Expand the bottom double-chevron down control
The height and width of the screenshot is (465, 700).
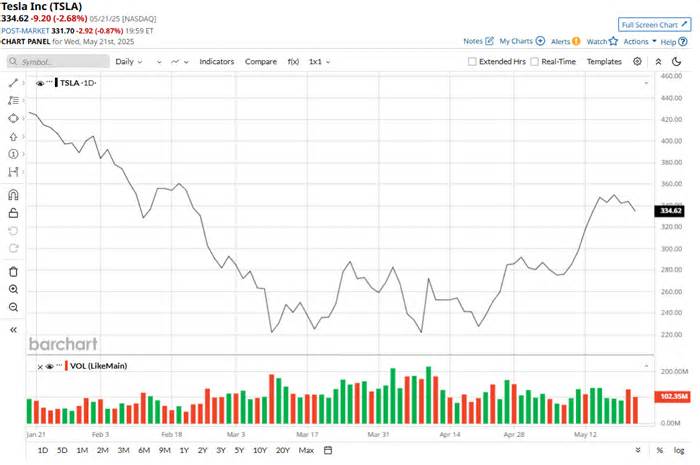638,450
